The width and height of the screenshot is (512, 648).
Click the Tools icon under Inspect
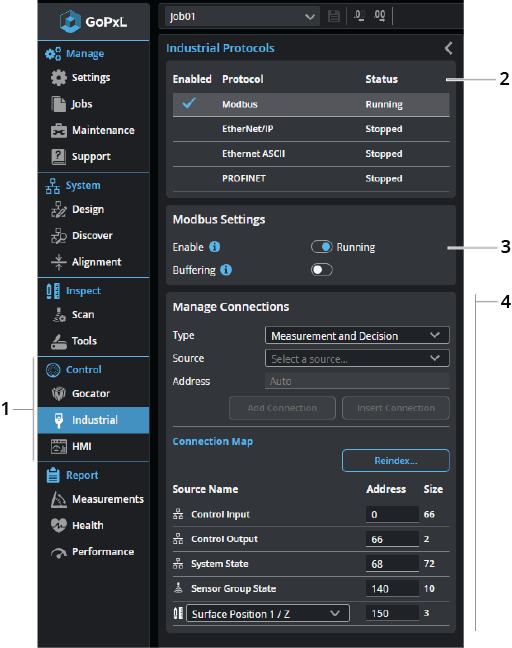tap(58, 341)
